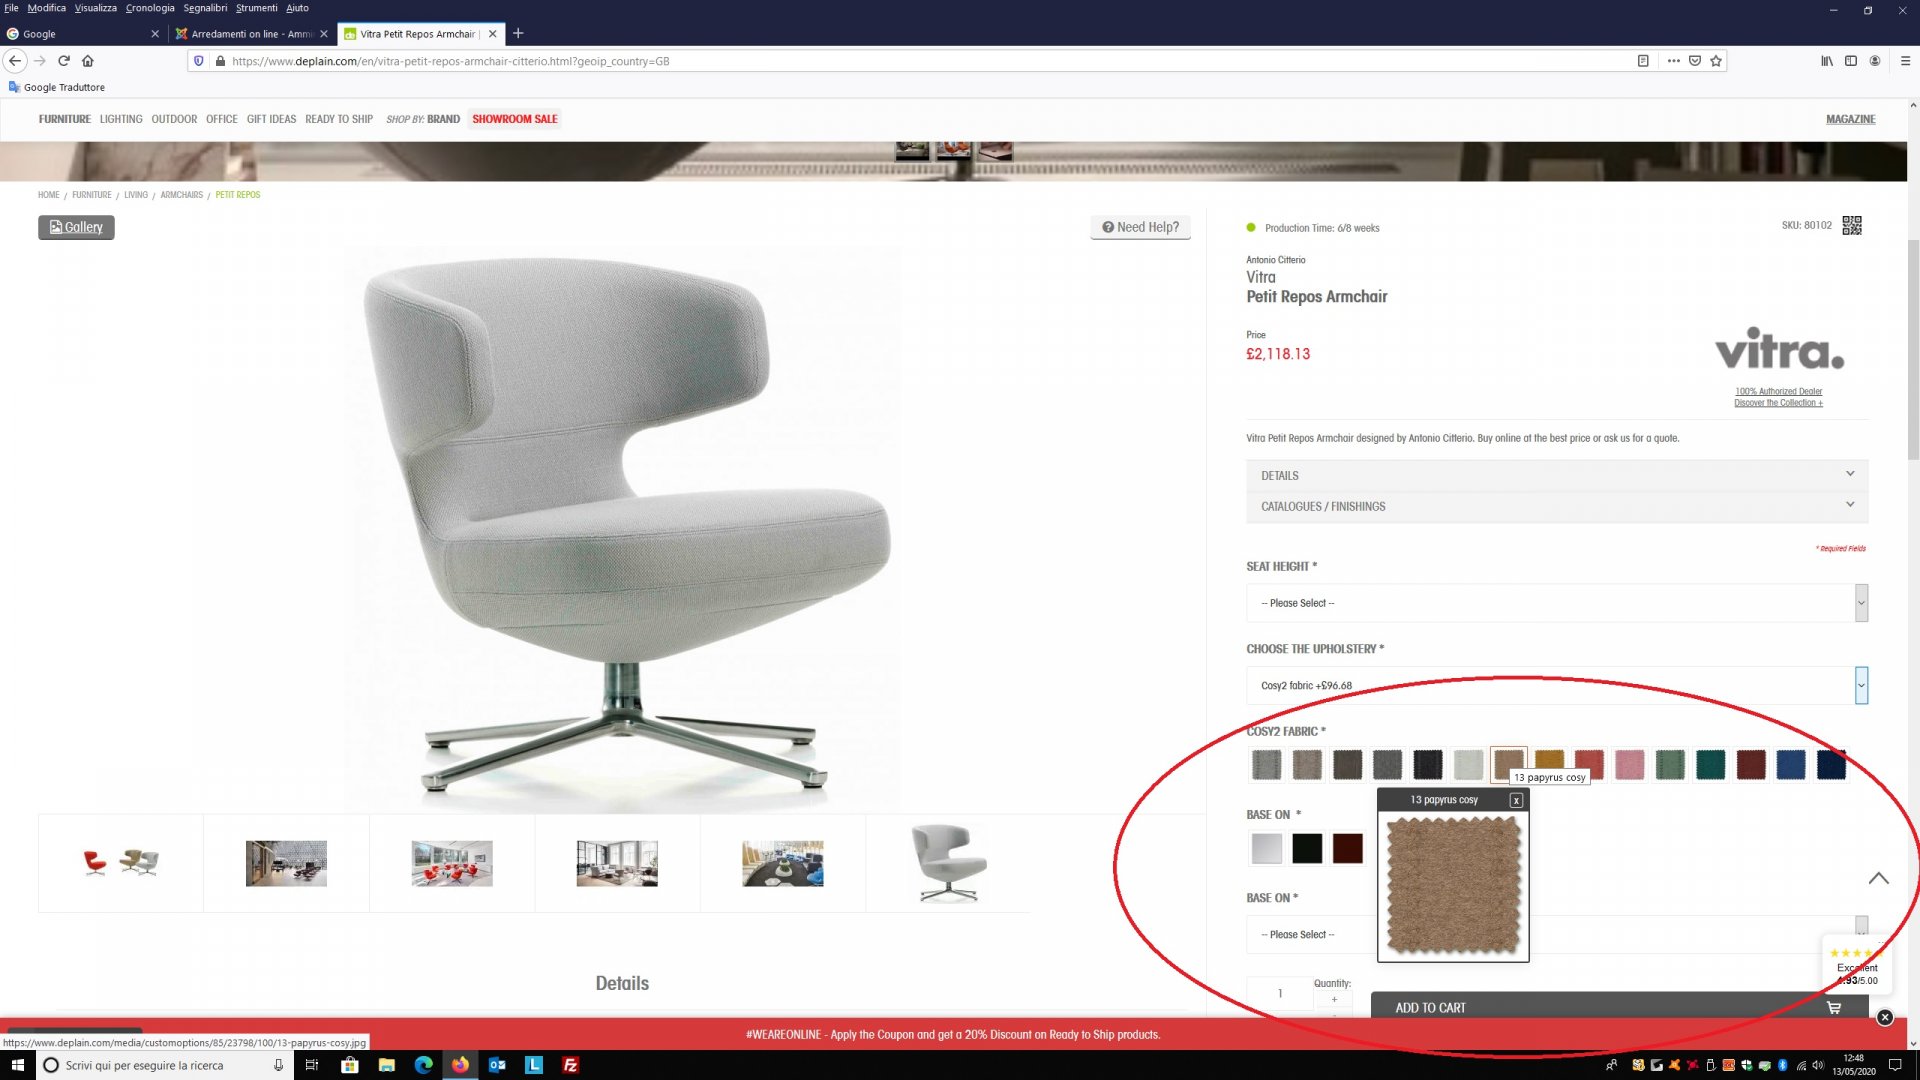
Task: Open the Choose the Upholstery dropdown
Action: (x=1556, y=686)
